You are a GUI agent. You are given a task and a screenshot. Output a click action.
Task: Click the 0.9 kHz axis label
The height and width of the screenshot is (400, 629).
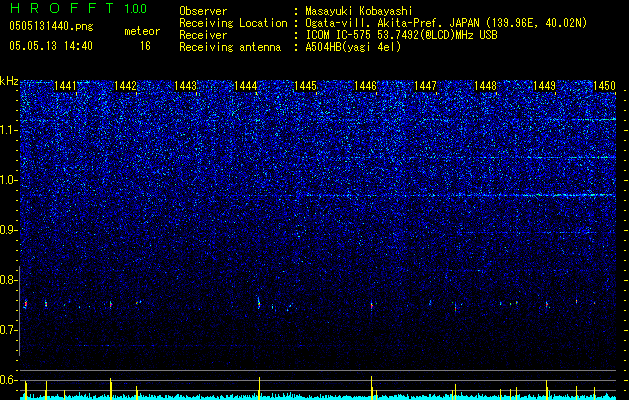coord(7,230)
